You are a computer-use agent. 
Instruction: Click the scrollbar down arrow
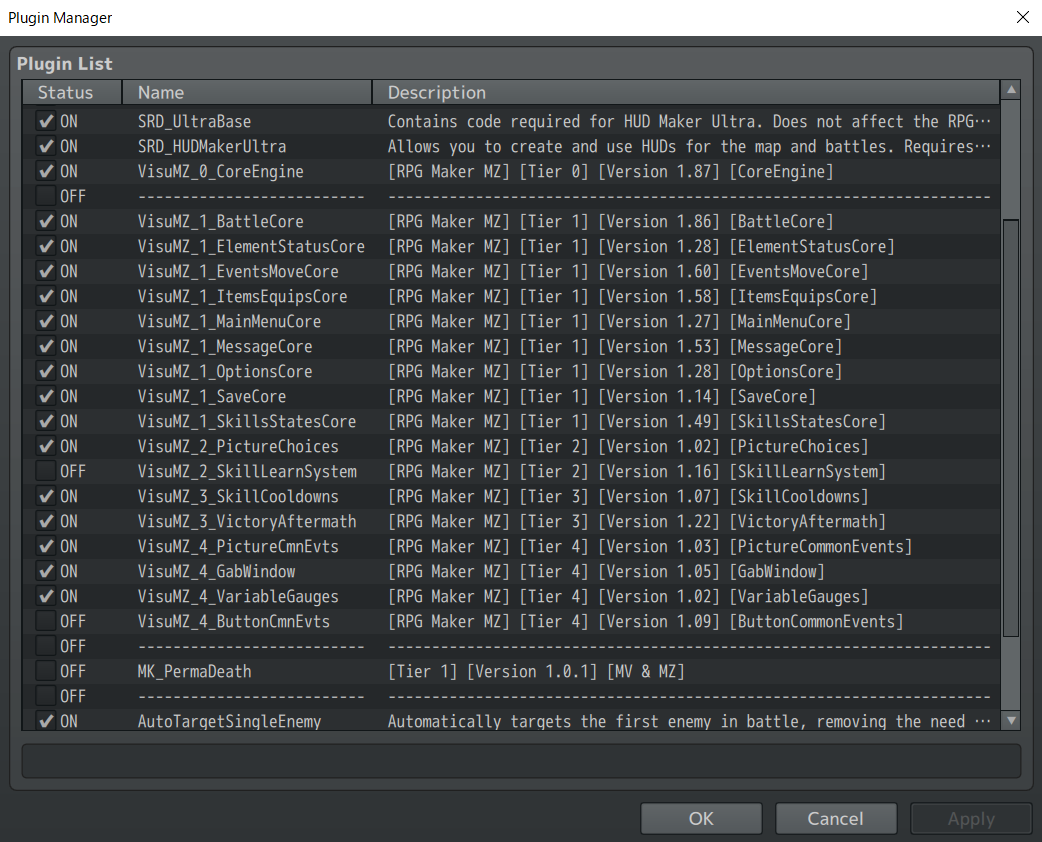point(1011,720)
